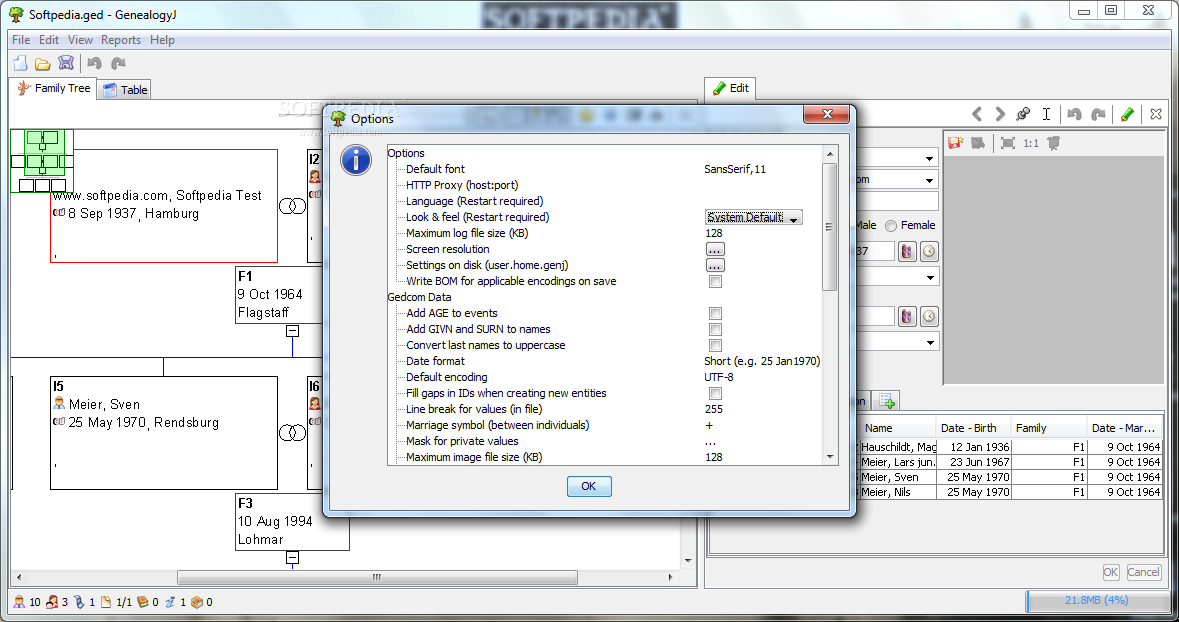
Task: Click Screen resolution ellipsis button
Action: coord(715,249)
